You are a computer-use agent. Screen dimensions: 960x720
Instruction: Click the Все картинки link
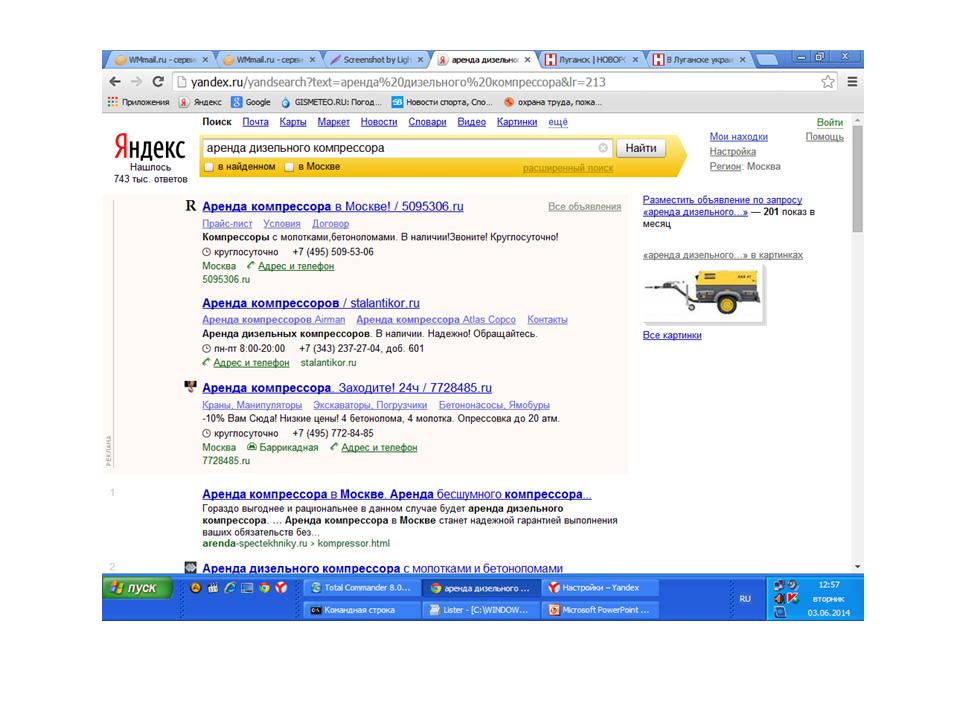pos(672,335)
